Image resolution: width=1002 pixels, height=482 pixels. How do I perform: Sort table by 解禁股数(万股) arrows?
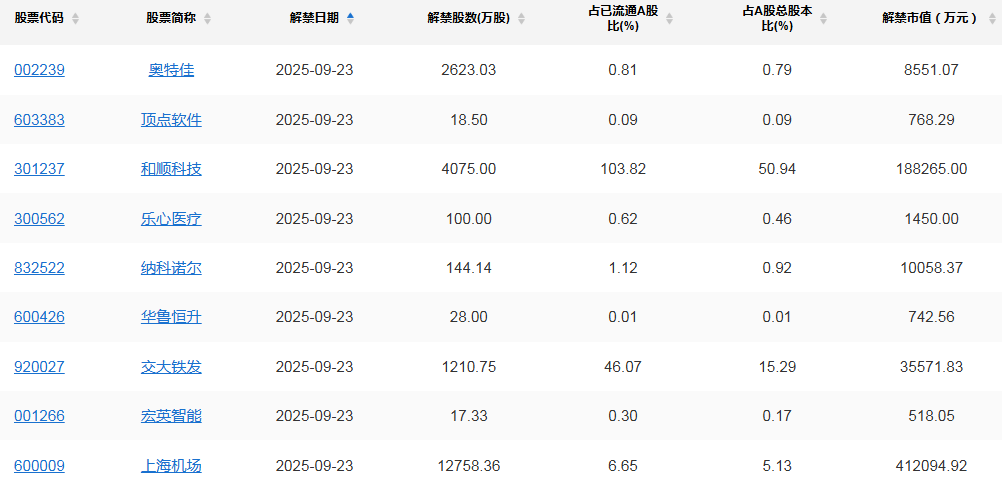point(521,19)
